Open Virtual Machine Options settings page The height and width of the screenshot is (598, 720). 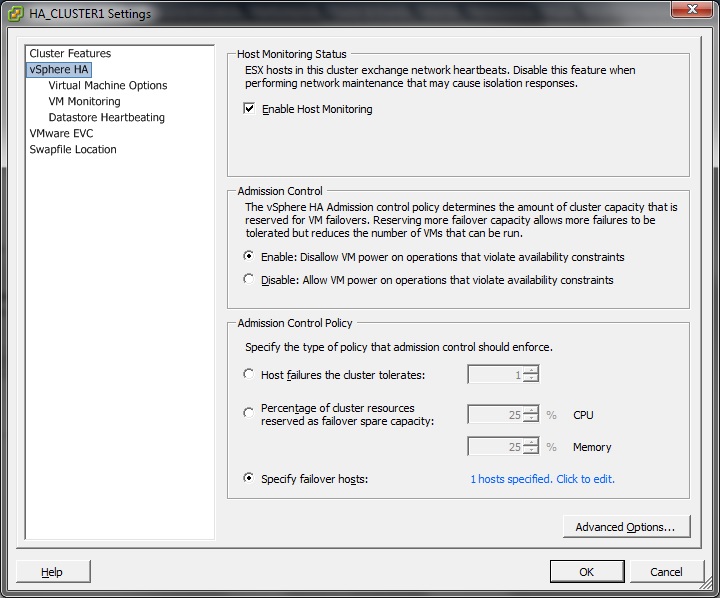(x=108, y=85)
